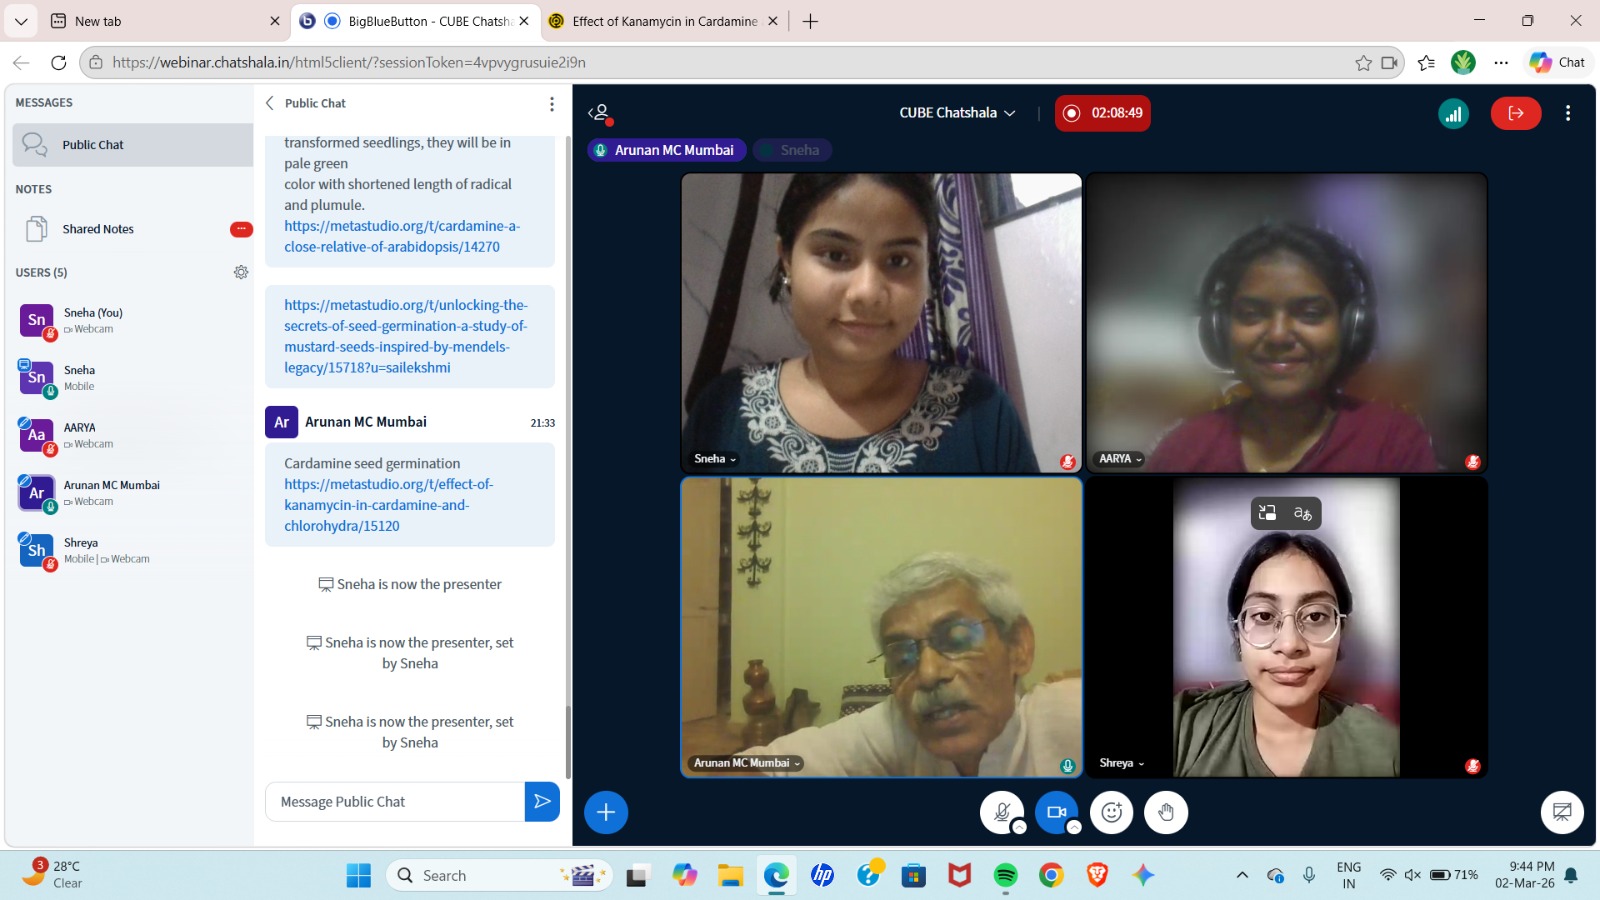The width and height of the screenshot is (1600, 900).
Task: Open the manage users gear icon
Action: (241, 272)
